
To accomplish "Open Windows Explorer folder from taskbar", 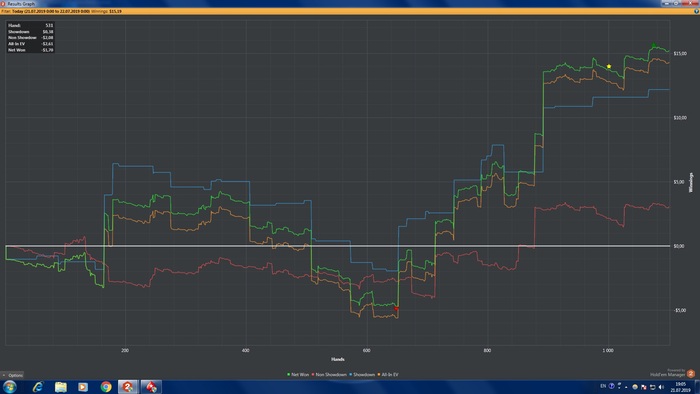I will coord(60,387).
